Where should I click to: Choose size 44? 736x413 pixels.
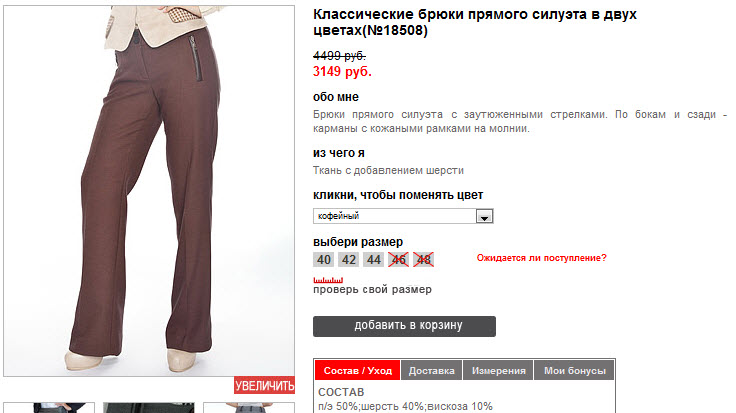[x=373, y=260]
